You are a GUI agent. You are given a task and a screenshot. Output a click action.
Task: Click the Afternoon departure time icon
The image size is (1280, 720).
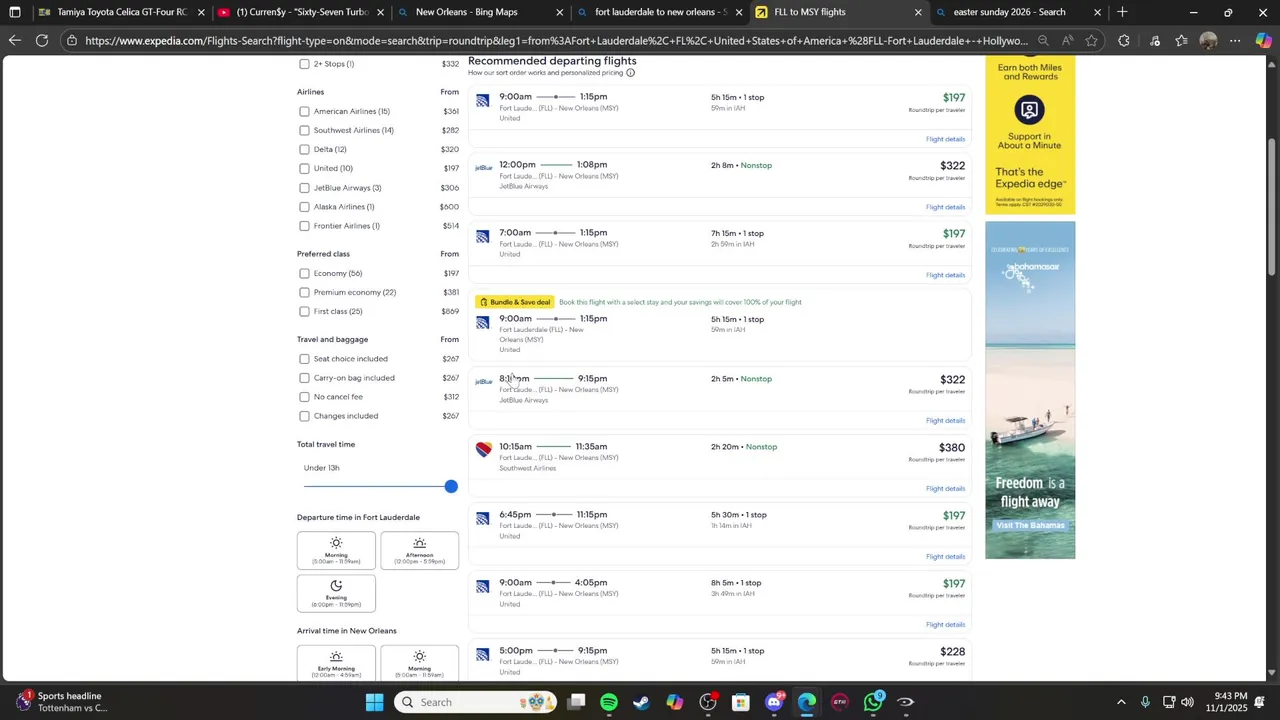coord(420,543)
